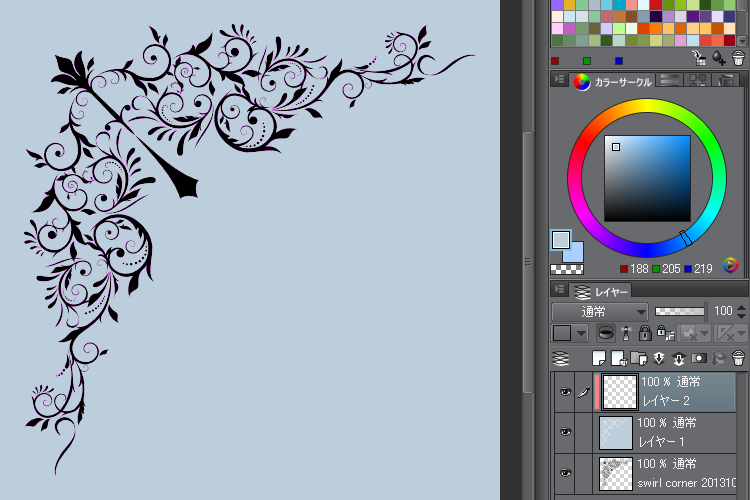Pick the magenta-purple swatch in the color set
Image resolution: width=750 pixels, height=500 pixels.
(569, 29)
